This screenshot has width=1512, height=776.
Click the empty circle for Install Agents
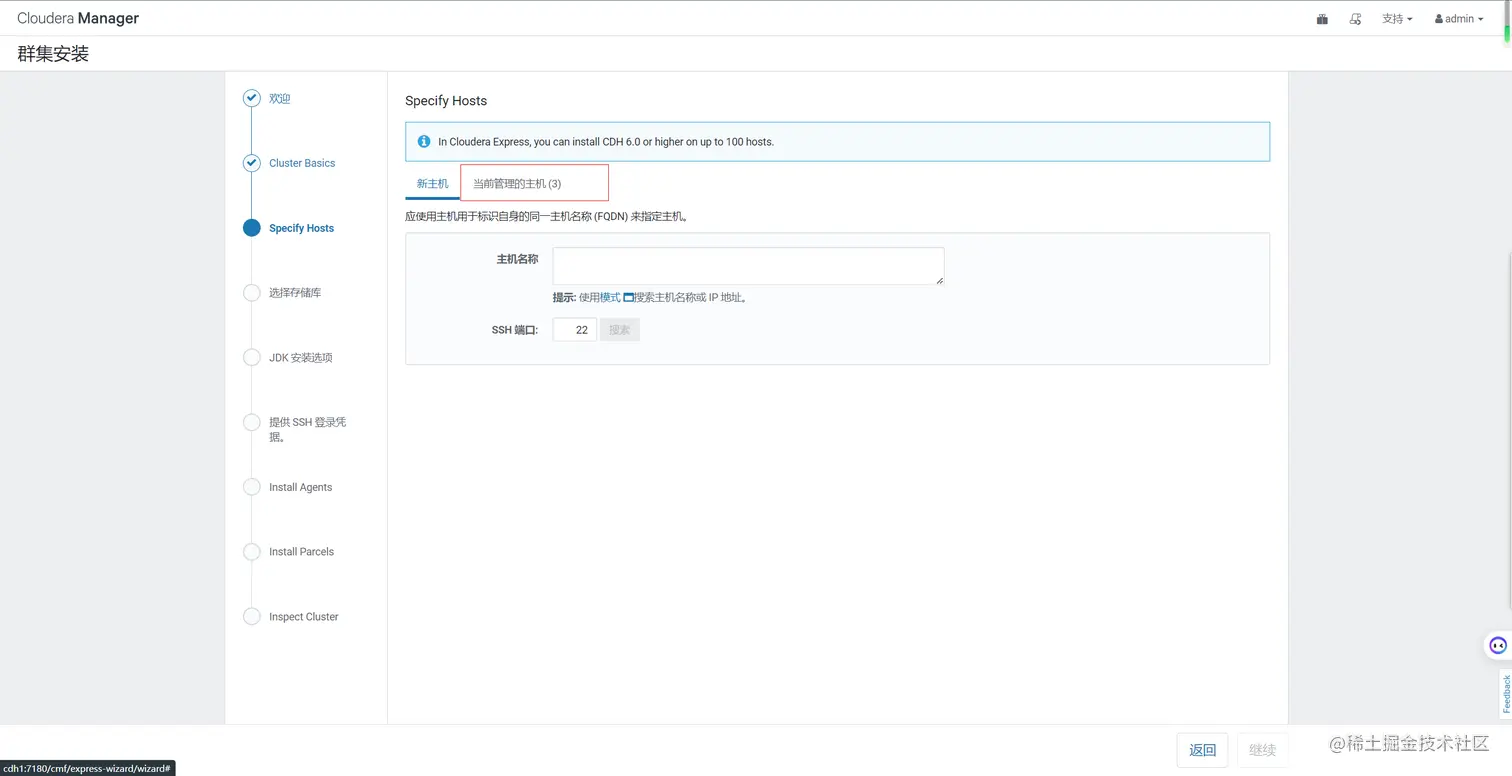point(252,487)
